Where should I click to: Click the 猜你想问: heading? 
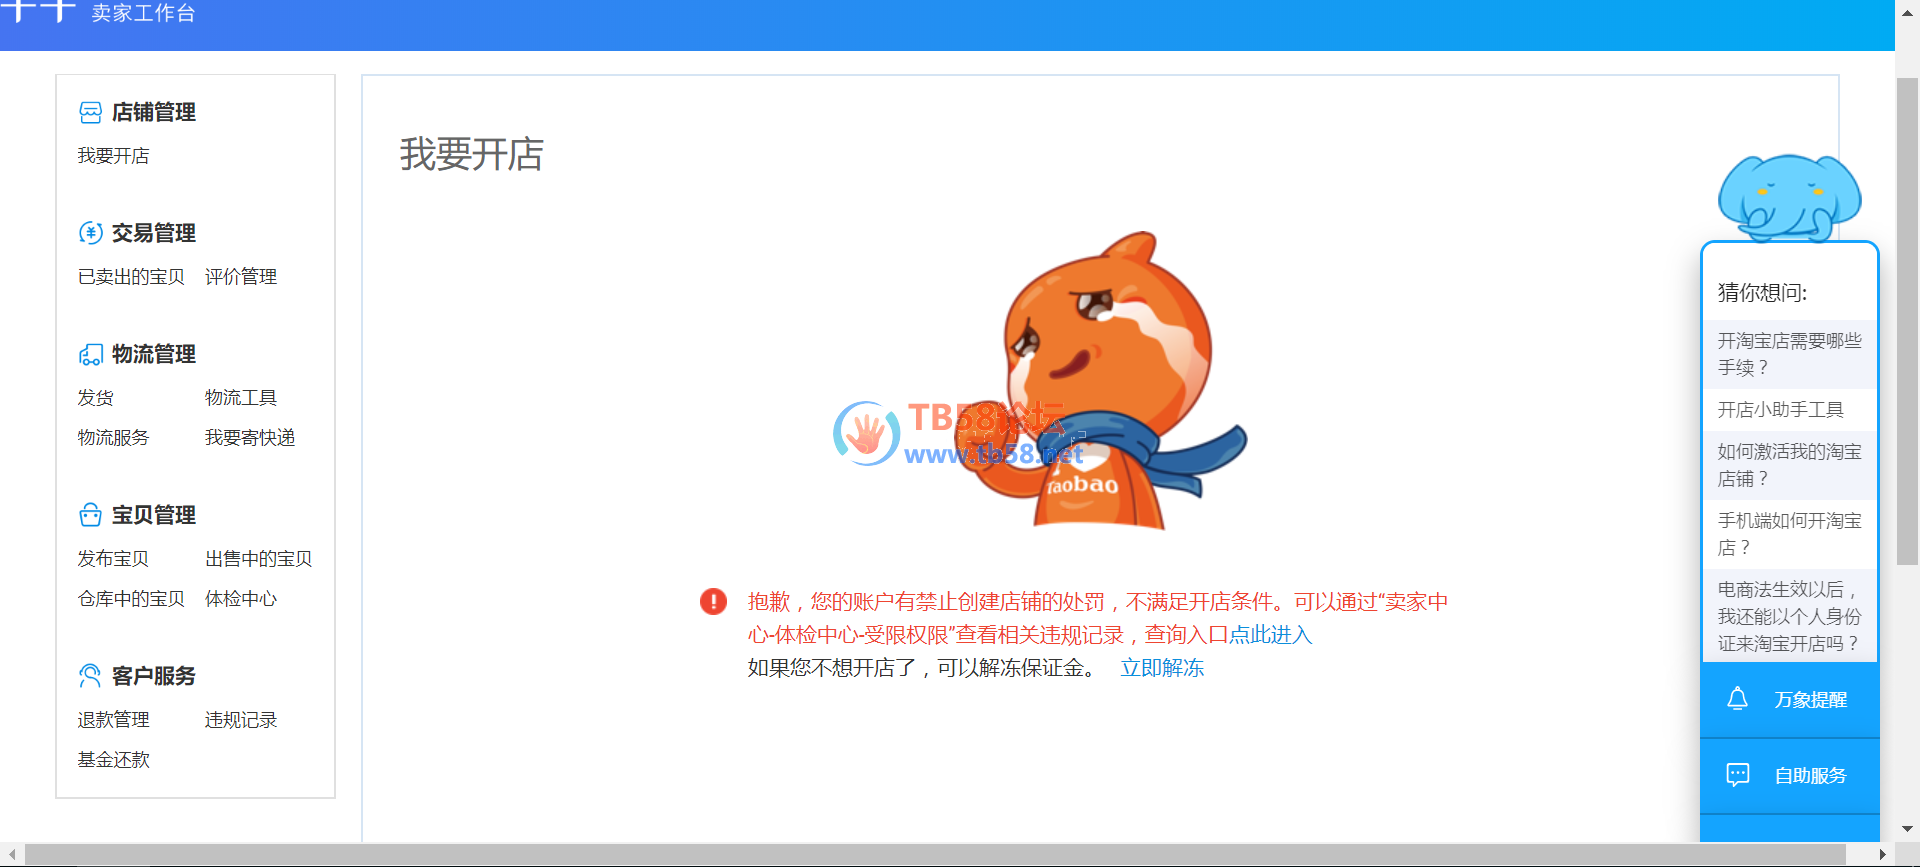[1762, 293]
